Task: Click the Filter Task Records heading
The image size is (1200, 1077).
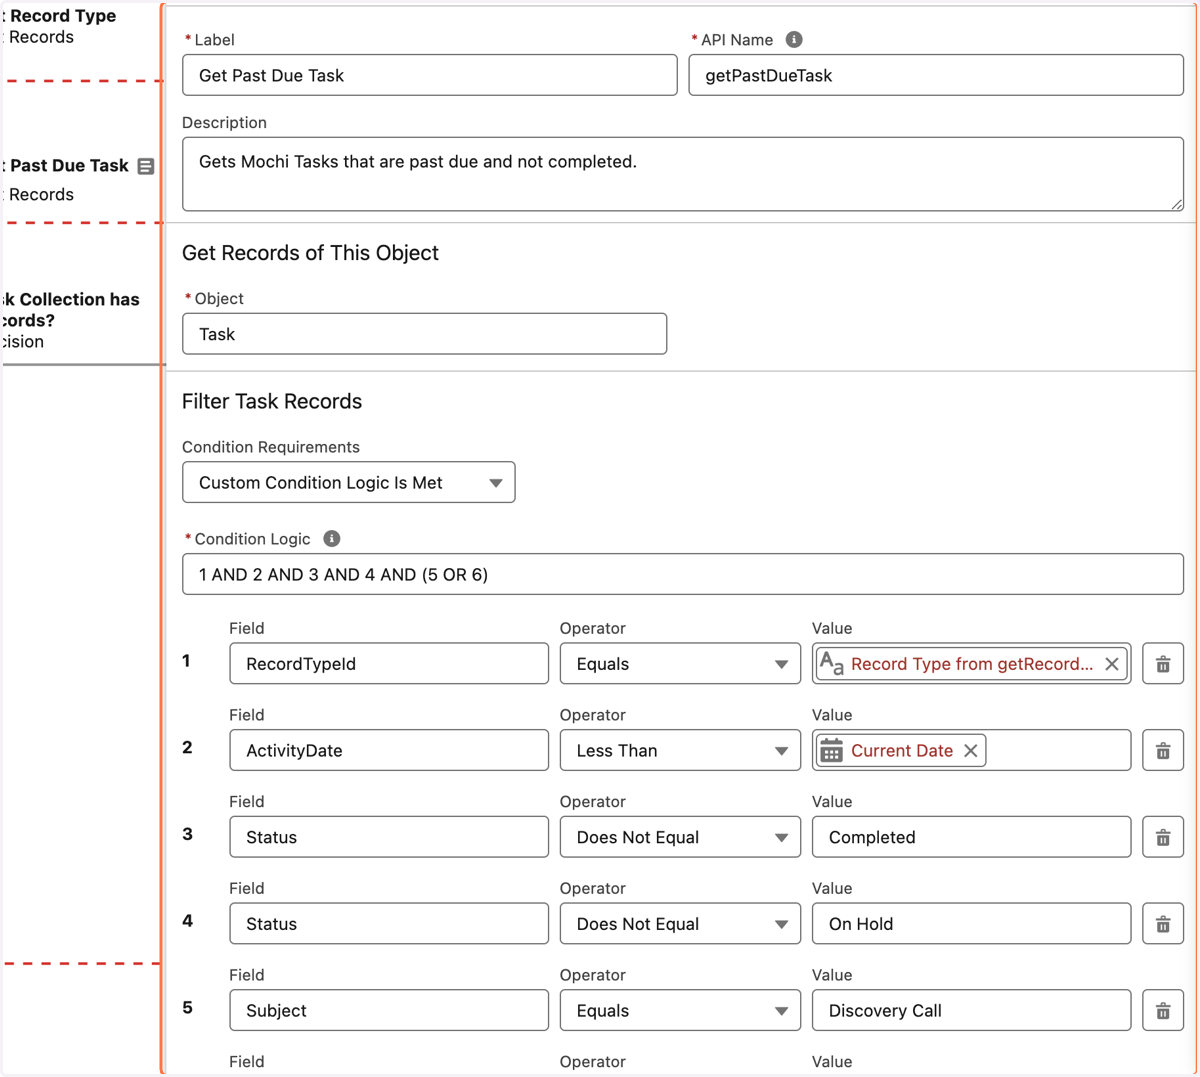Action: click(272, 401)
